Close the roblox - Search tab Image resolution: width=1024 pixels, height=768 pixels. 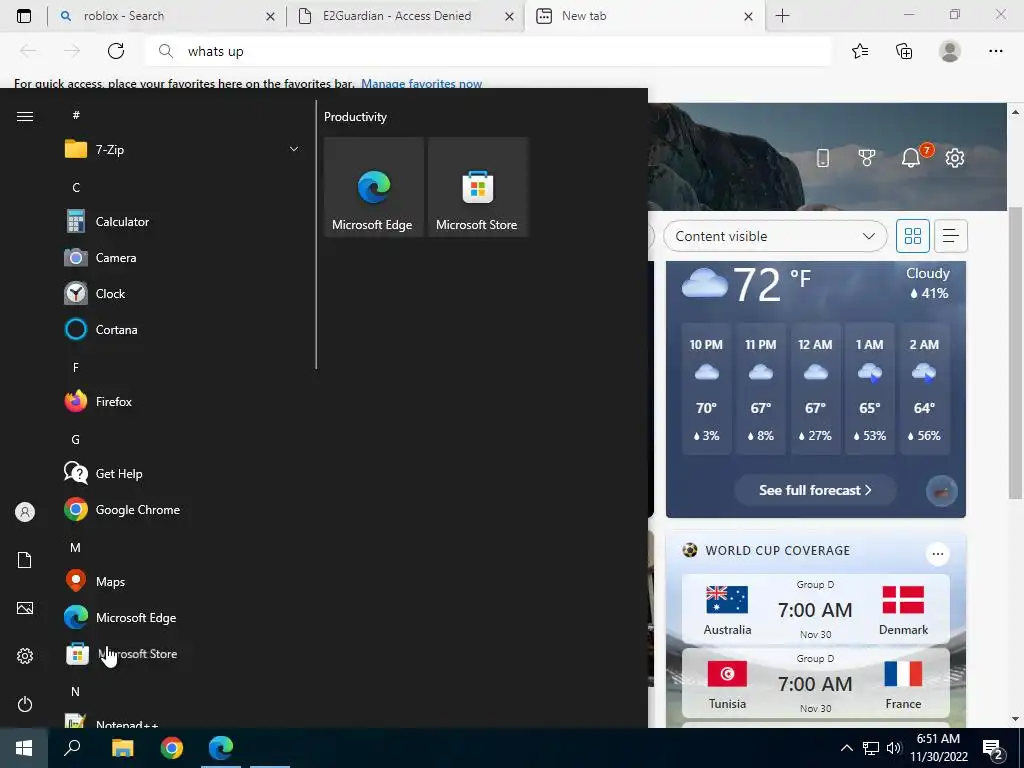click(270, 16)
